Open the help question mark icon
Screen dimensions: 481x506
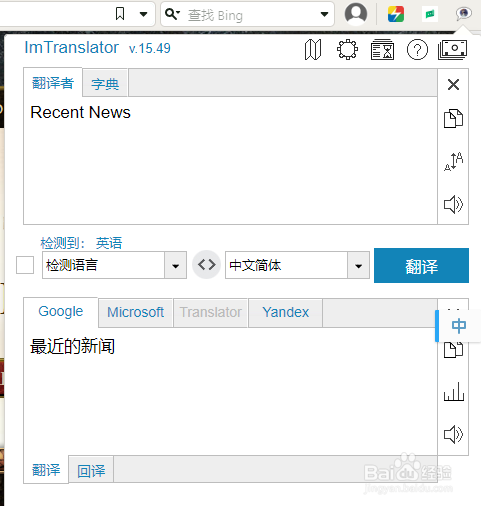pyautogui.click(x=417, y=50)
